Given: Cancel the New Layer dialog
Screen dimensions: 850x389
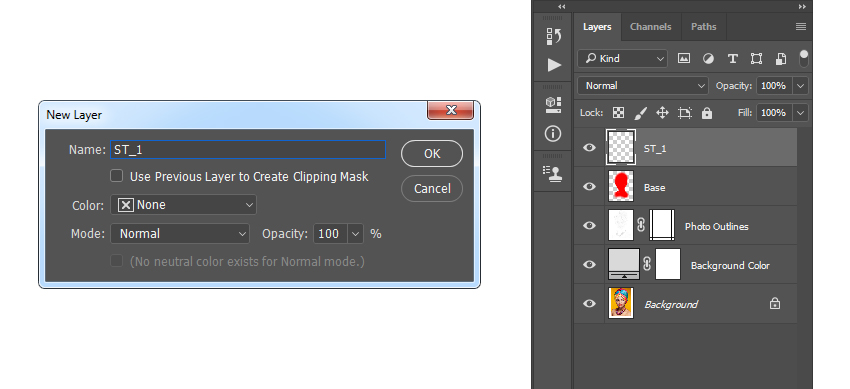Looking at the screenshot, I should pyautogui.click(x=432, y=189).
